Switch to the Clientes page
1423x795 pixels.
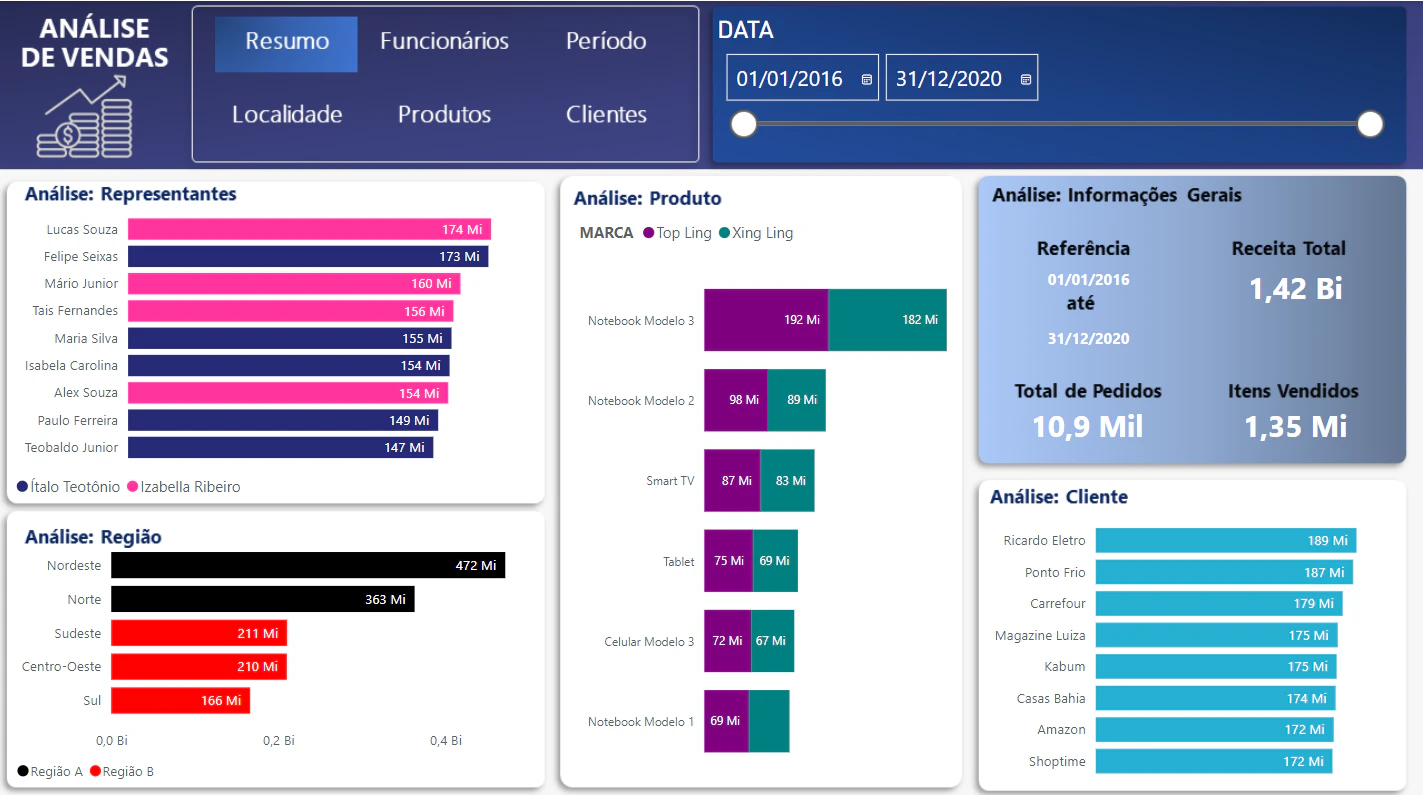click(x=606, y=114)
